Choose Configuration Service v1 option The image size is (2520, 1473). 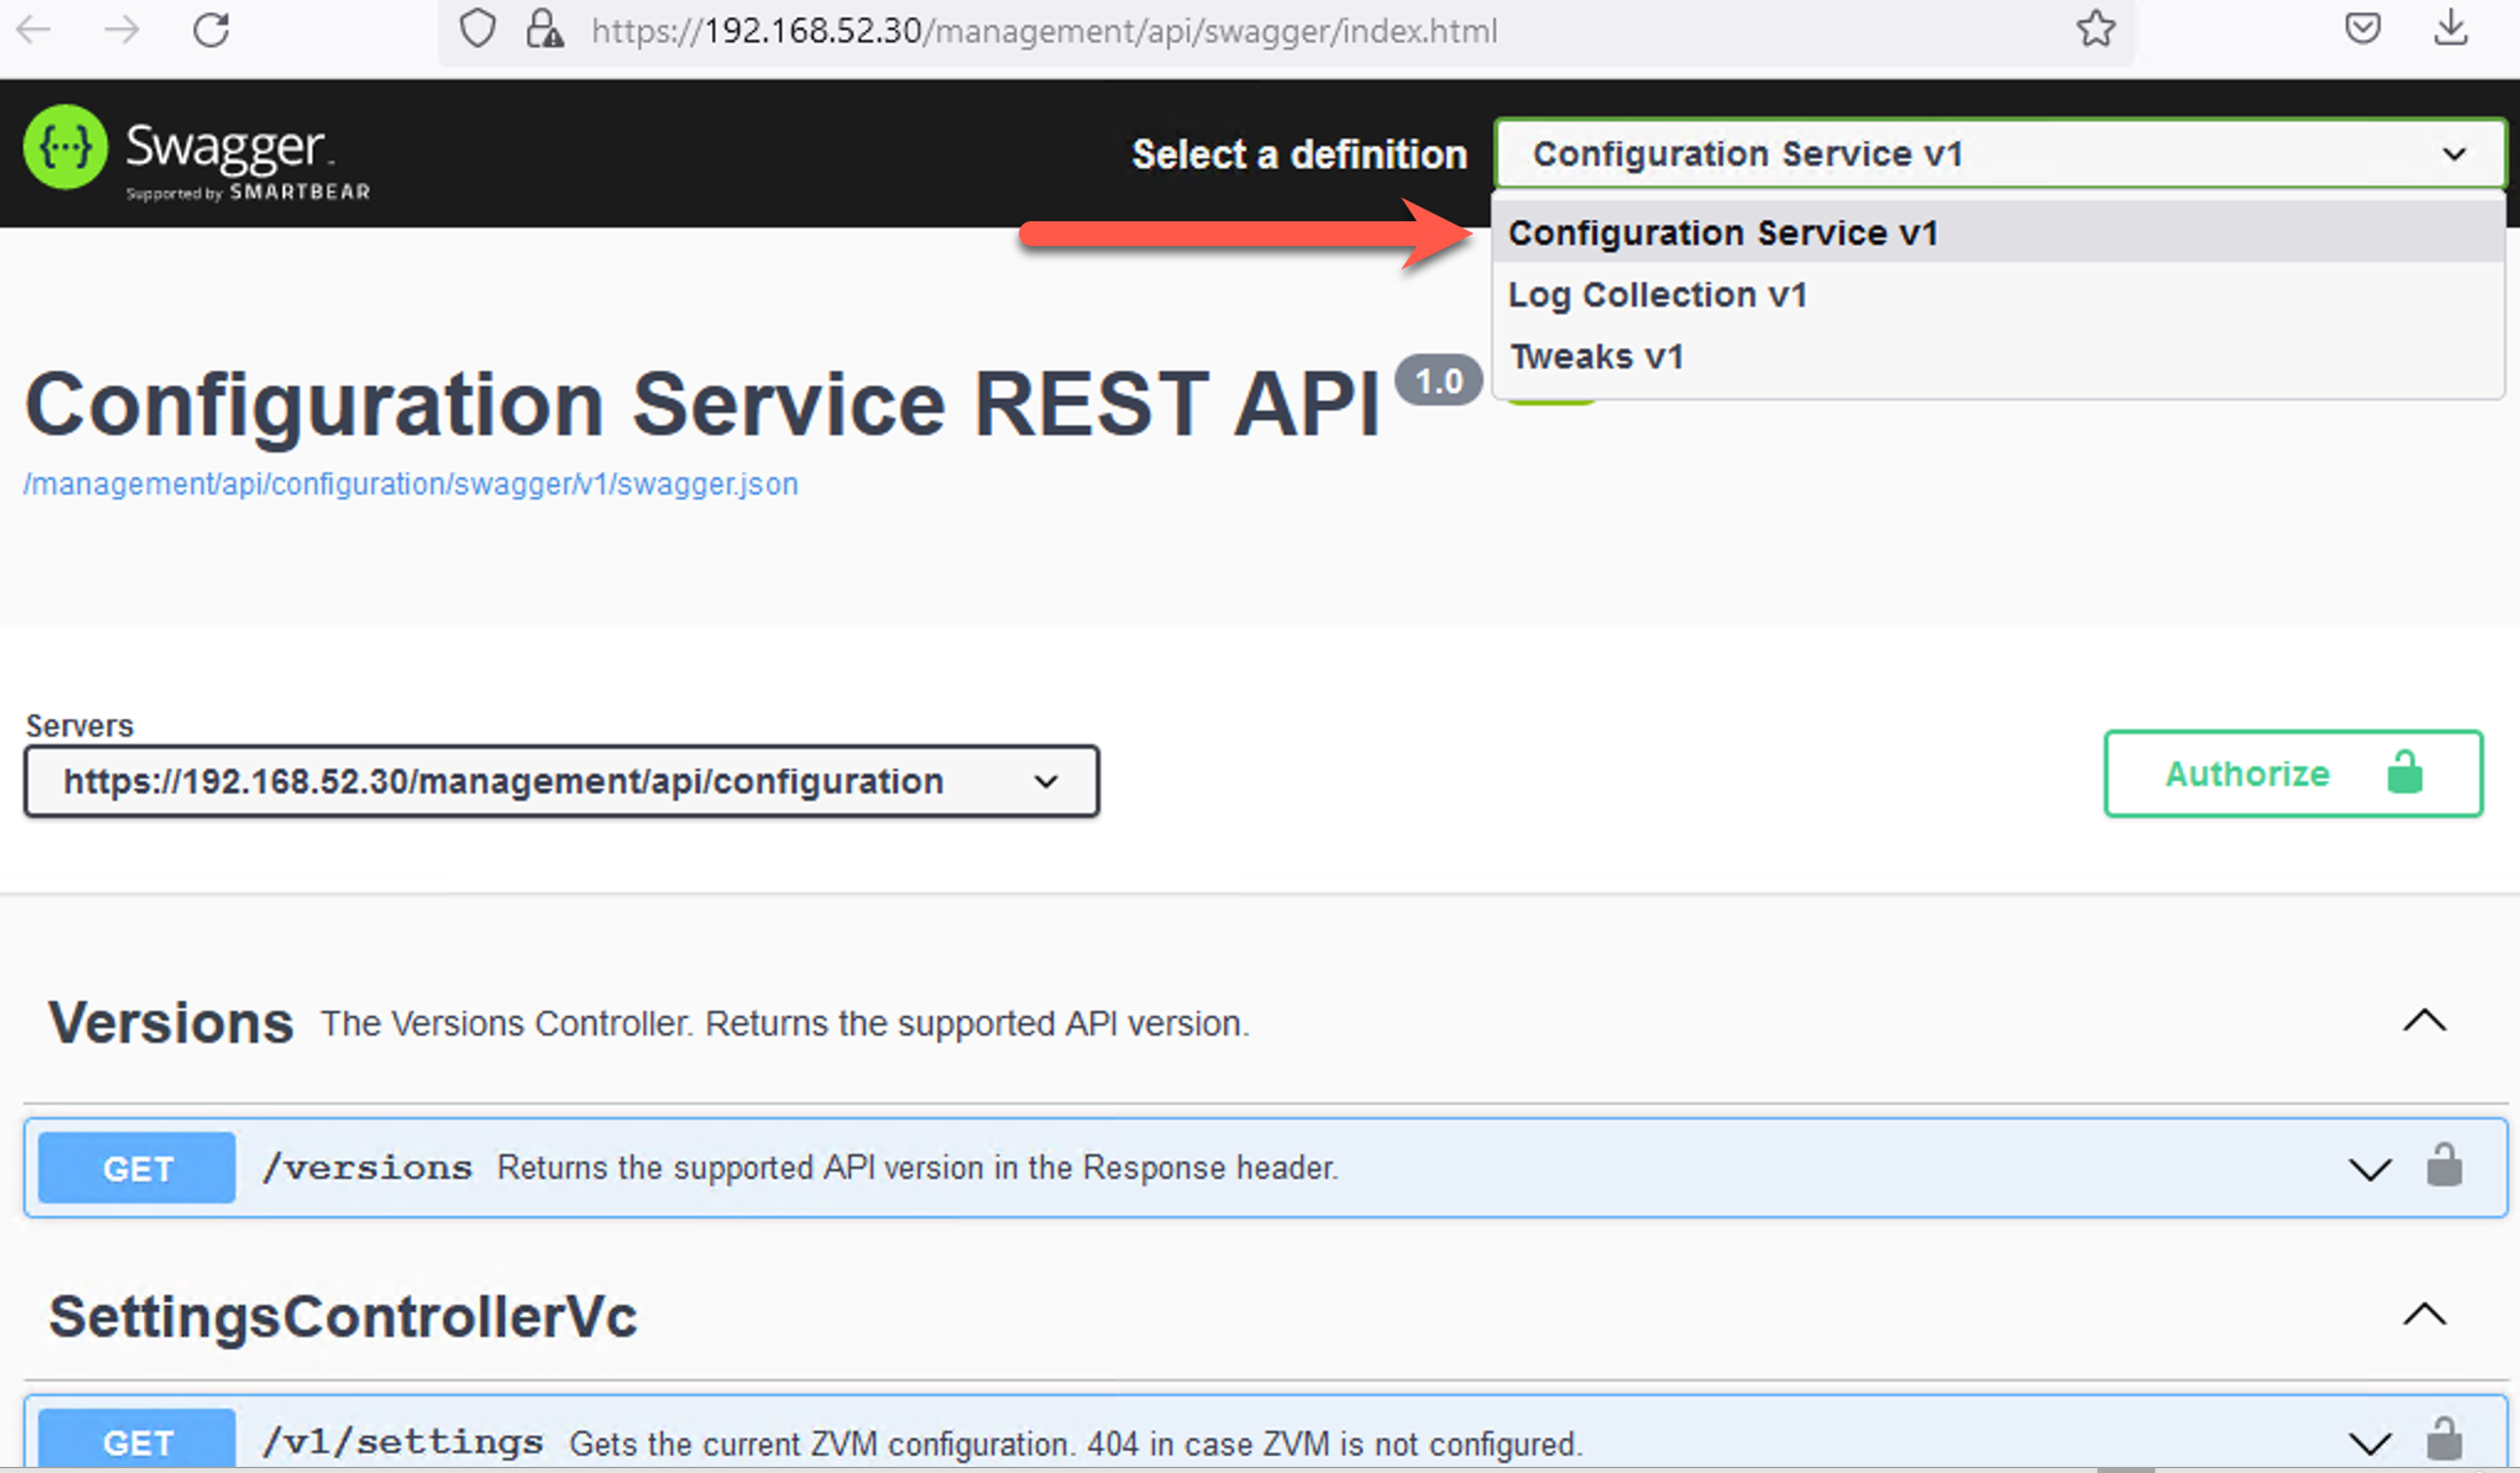(x=1998, y=233)
